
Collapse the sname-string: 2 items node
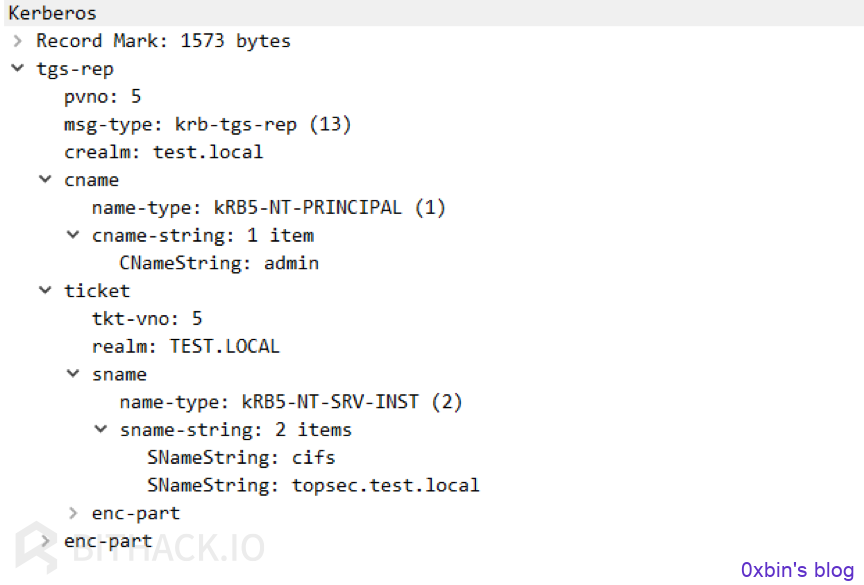[x=101, y=429]
